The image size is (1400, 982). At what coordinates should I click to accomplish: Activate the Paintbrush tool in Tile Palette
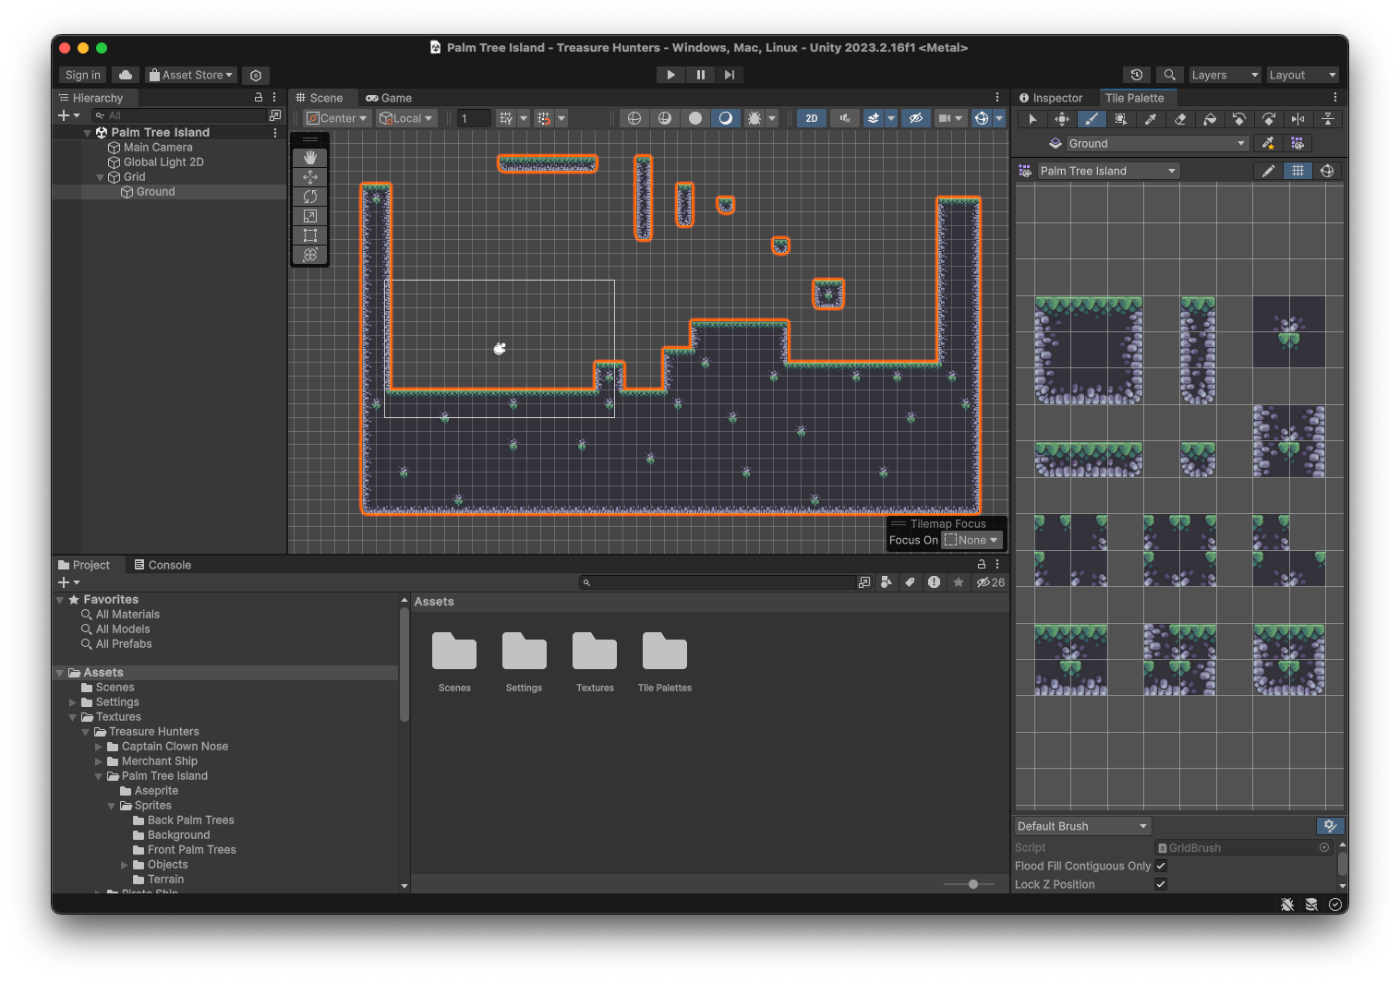click(1091, 119)
